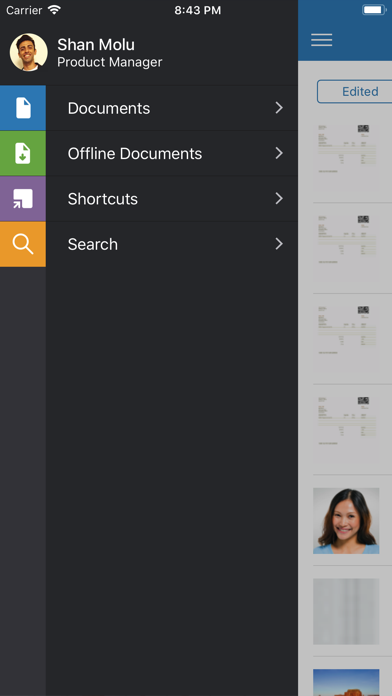Tap Shan Molu's profile avatar

pos(28,52)
